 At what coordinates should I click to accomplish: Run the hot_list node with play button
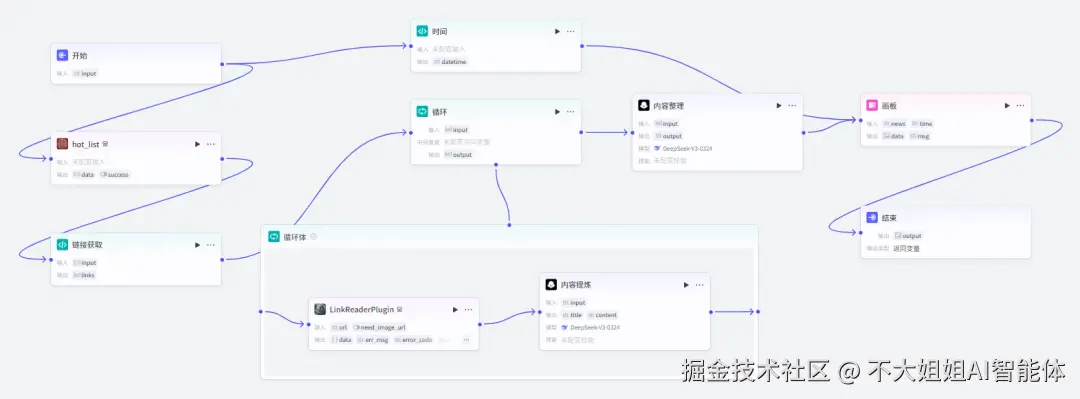pos(197,144)
